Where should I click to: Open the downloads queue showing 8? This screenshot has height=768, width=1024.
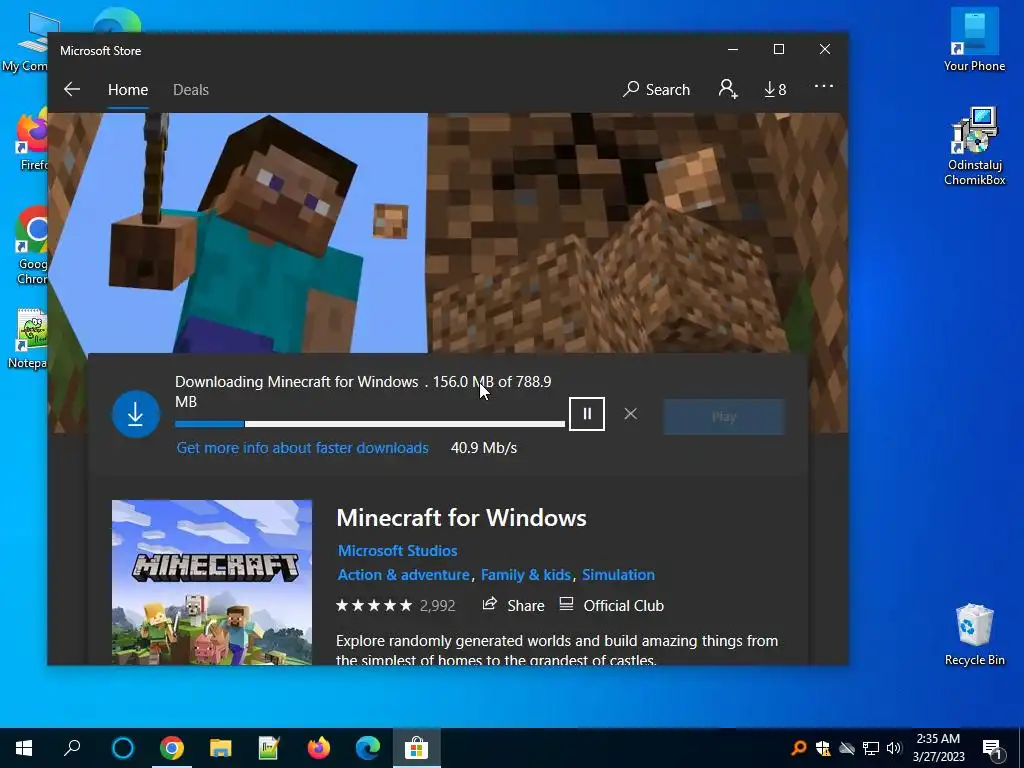pyautogui.click(x=775, y=89)
